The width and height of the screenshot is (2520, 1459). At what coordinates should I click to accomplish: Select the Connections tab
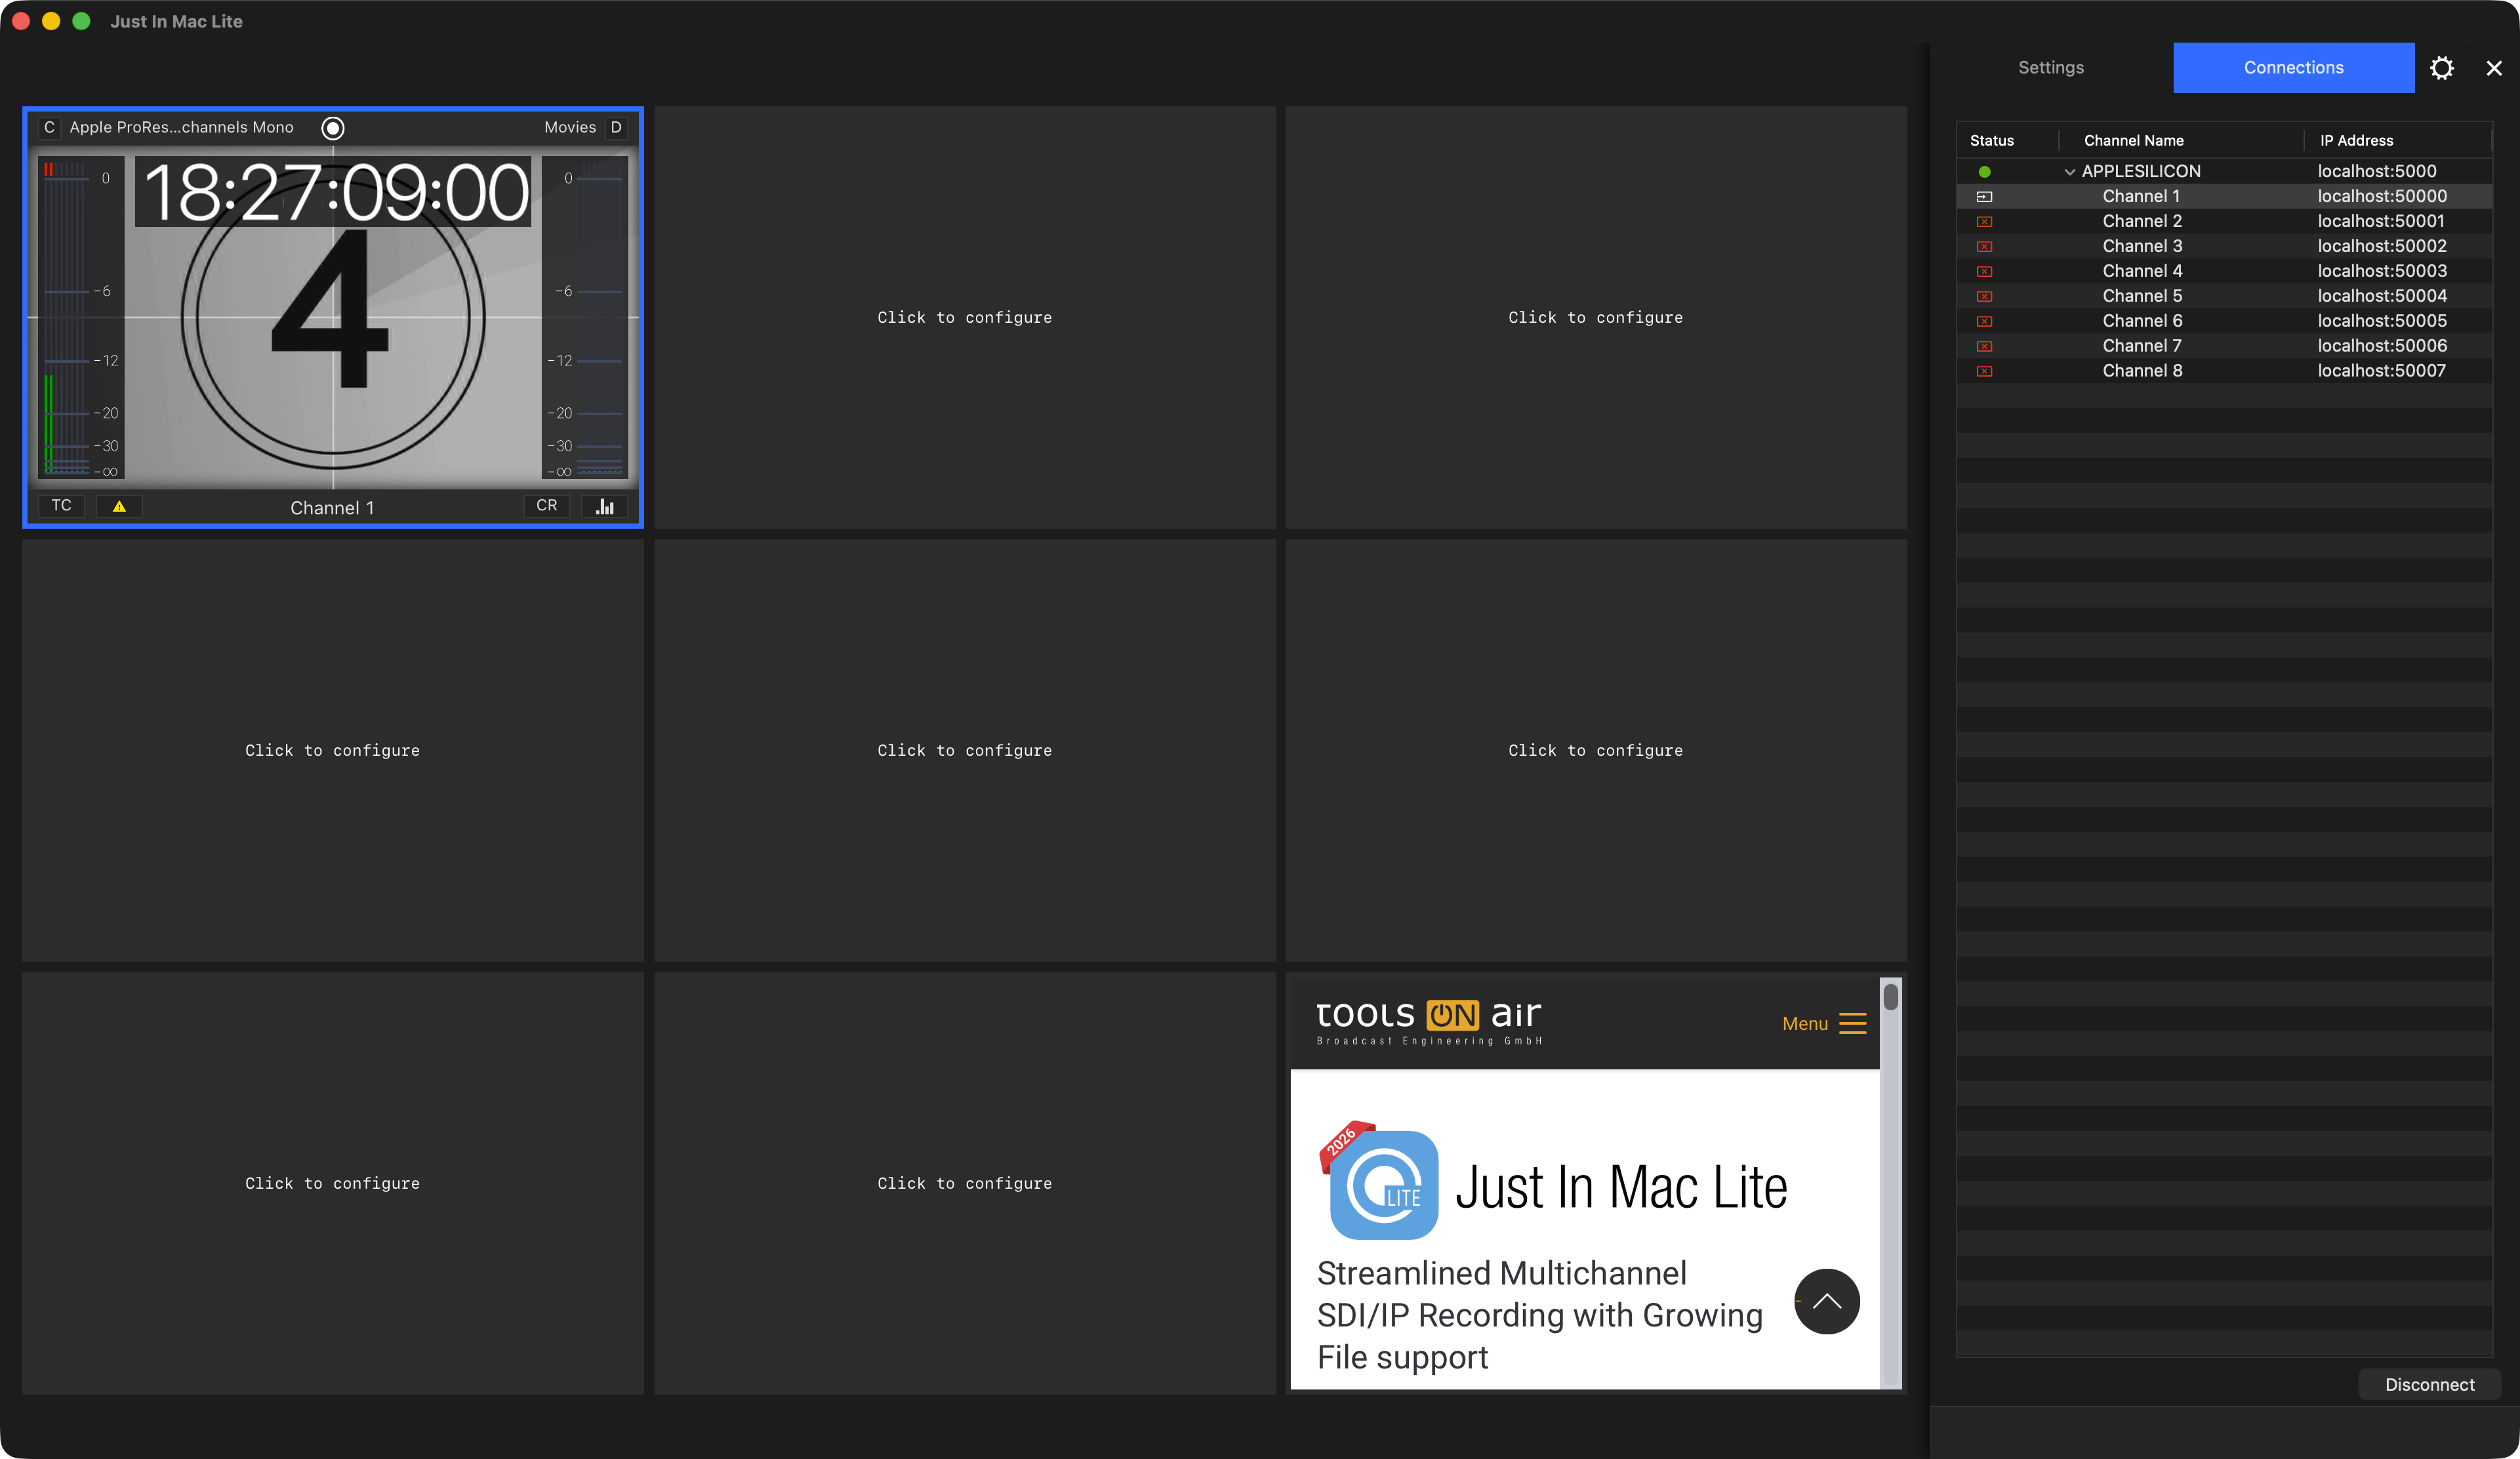point(2294,68)
